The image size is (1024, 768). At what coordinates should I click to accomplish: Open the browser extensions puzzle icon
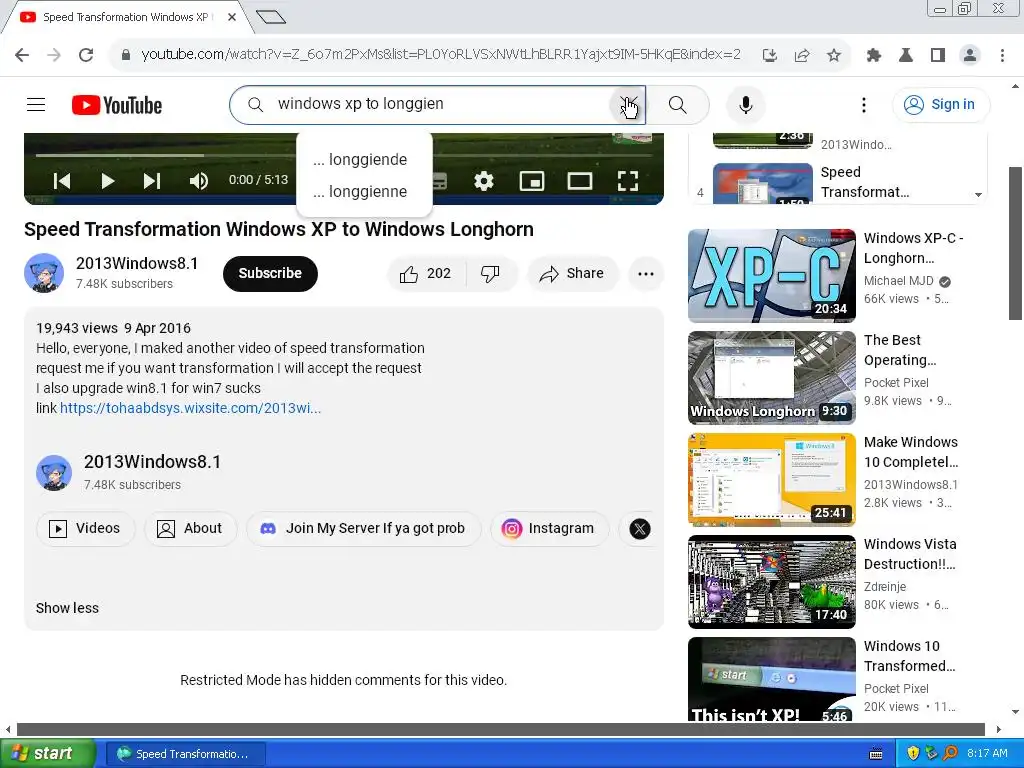[x=873, y=55]
